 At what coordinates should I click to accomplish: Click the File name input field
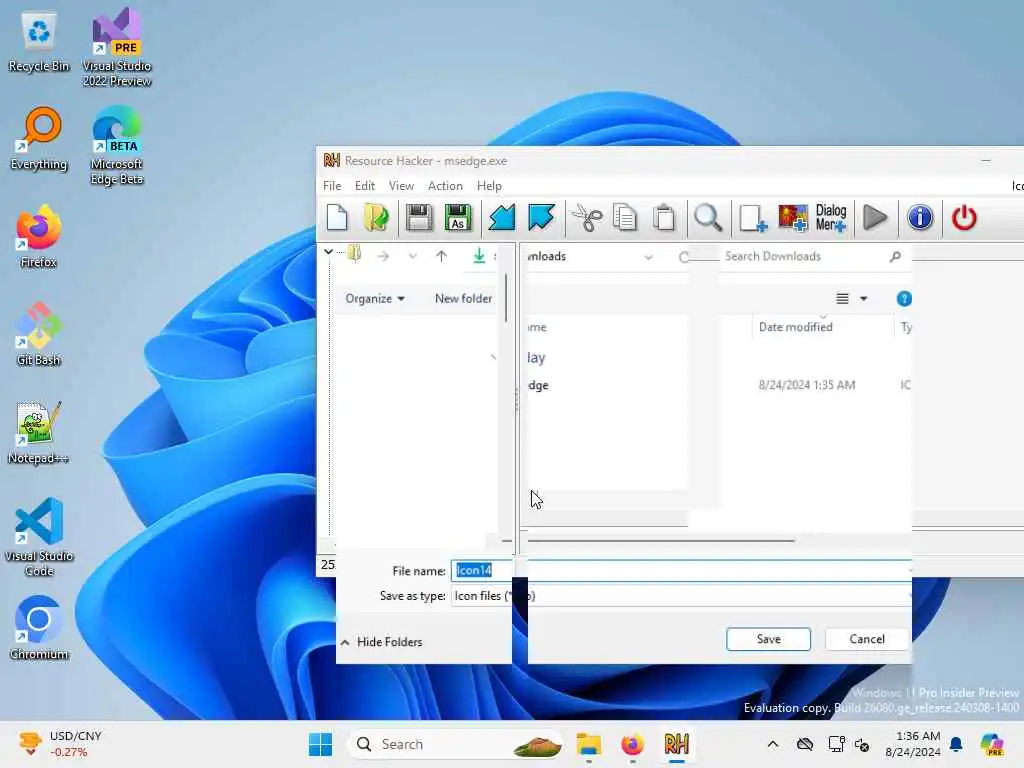pyautogui.click(x=680, y=571)
